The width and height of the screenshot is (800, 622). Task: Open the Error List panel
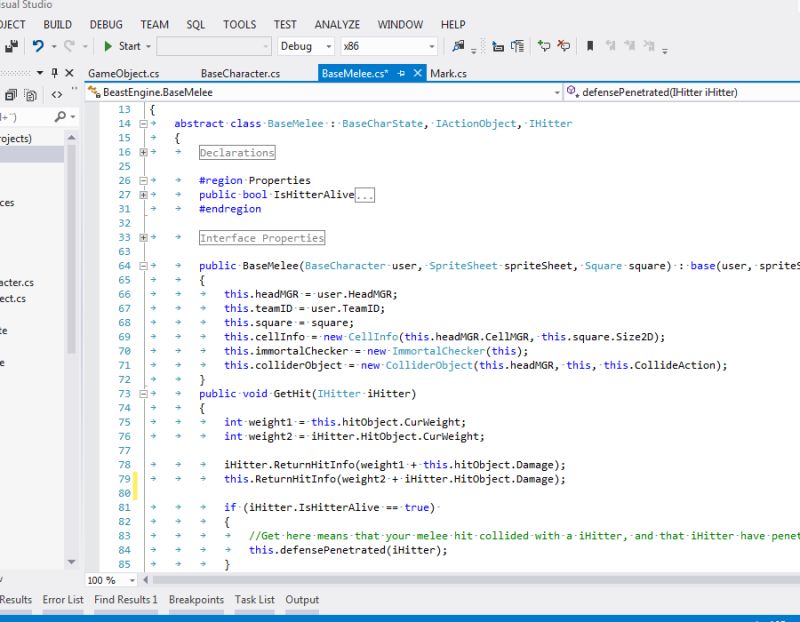click(x=61, y=599)
